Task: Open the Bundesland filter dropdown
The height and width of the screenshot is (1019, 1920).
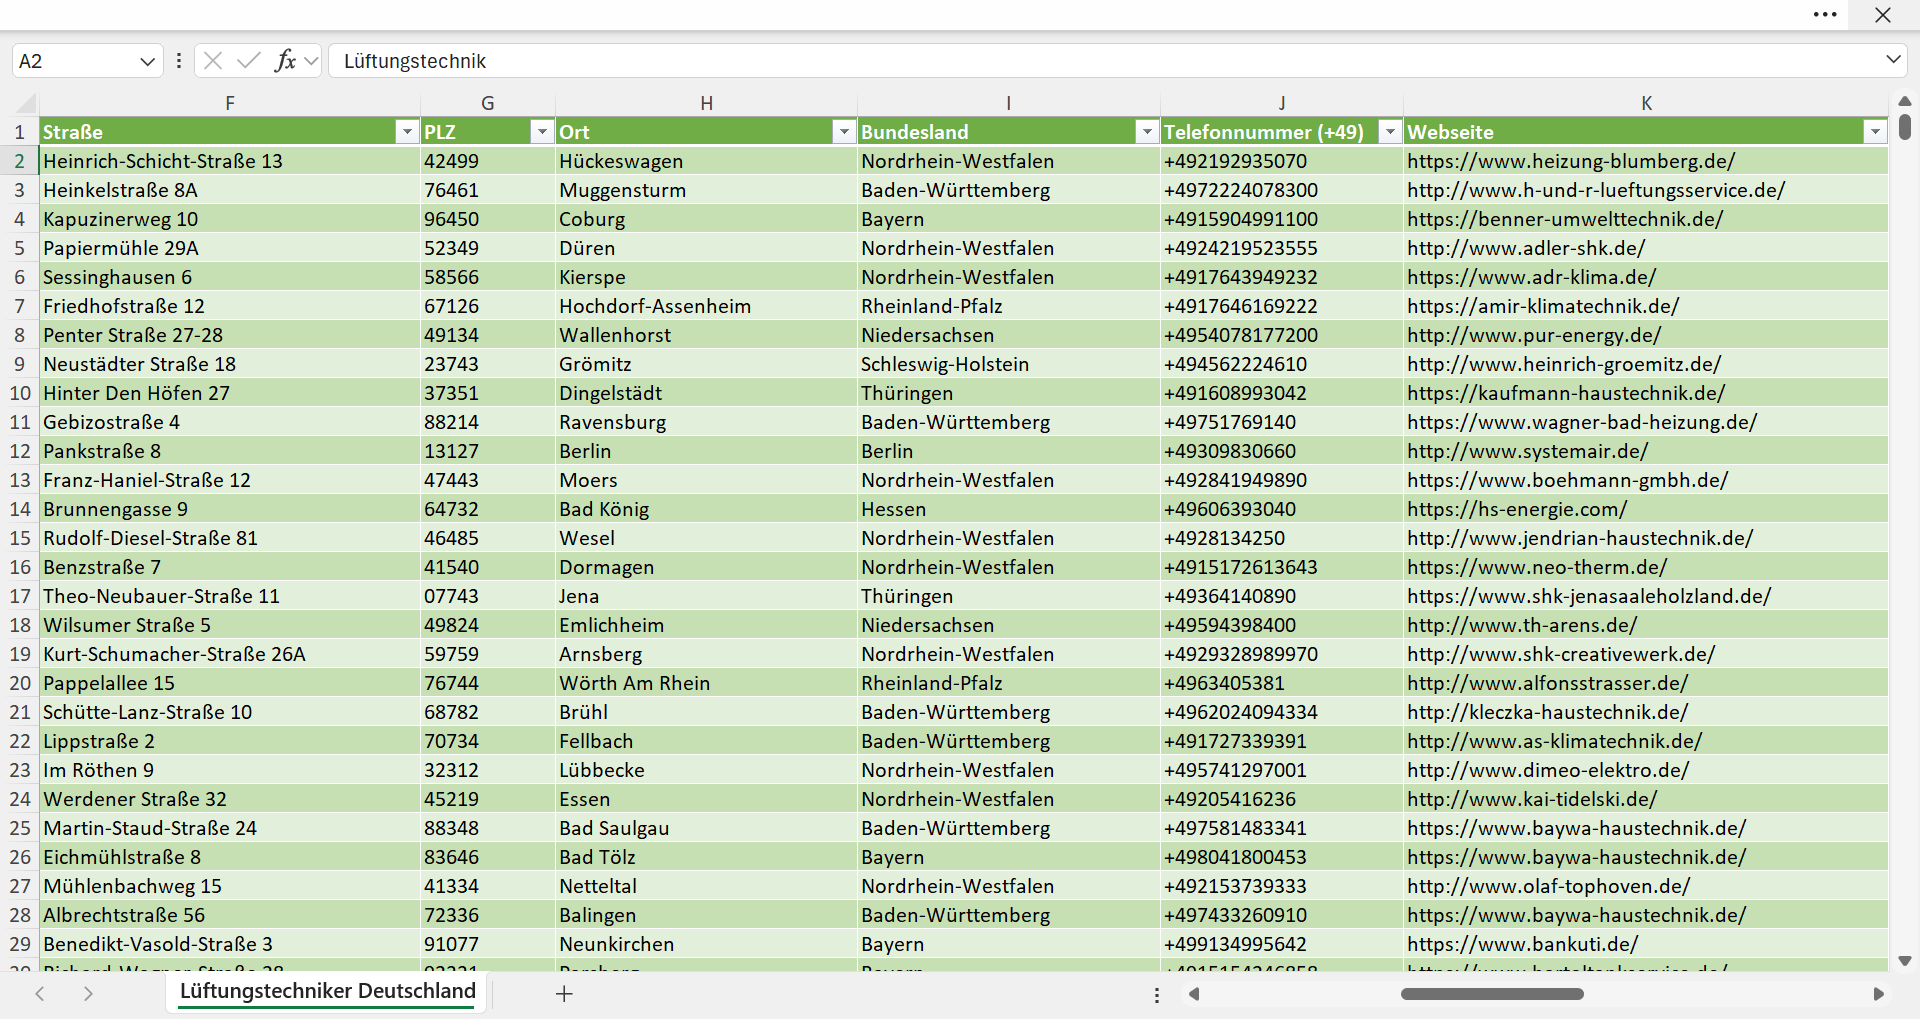Action: pyautogui.click(x=1147, y=132)
